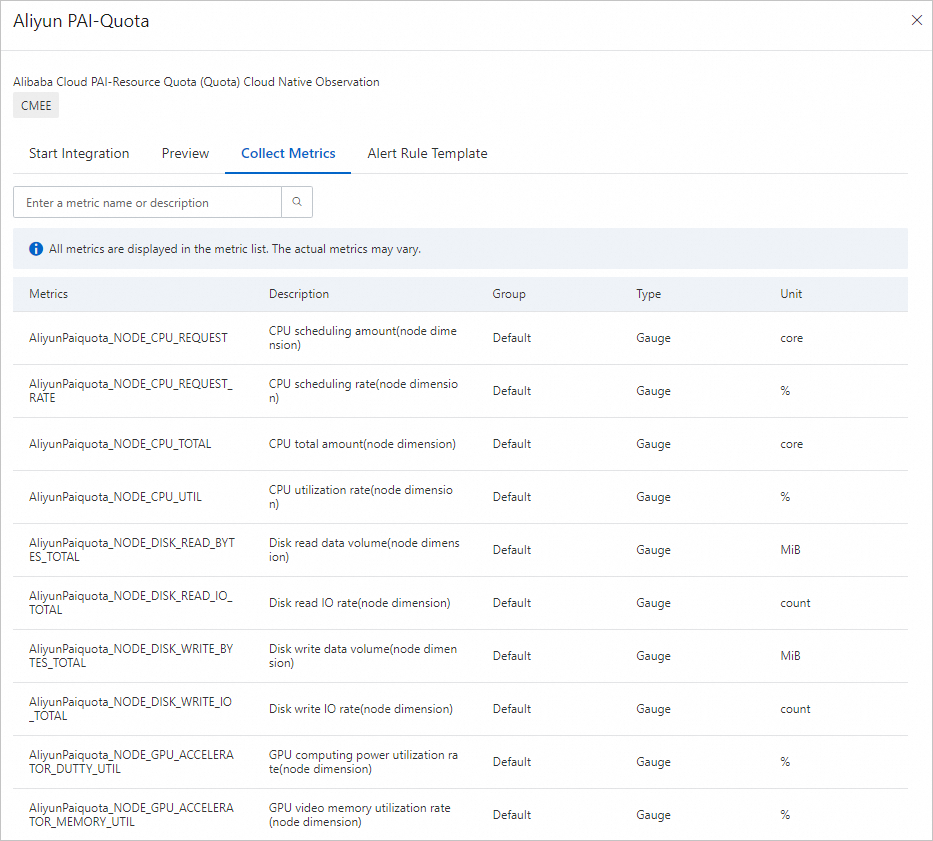This screenshot has height=841, width=933.
Task: Click the Alibaba Cloud PAI-Resource Quota subtitle
Action: click(196, 82)
